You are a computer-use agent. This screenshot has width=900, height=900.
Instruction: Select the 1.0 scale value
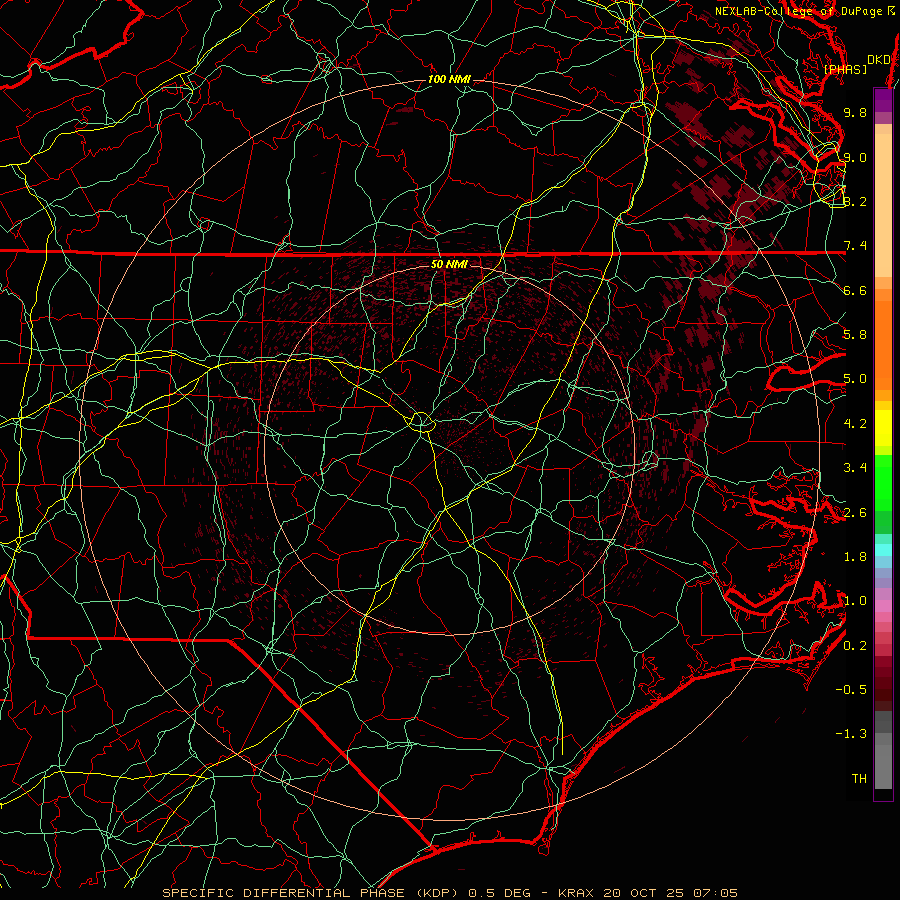[x=855, y=601]
